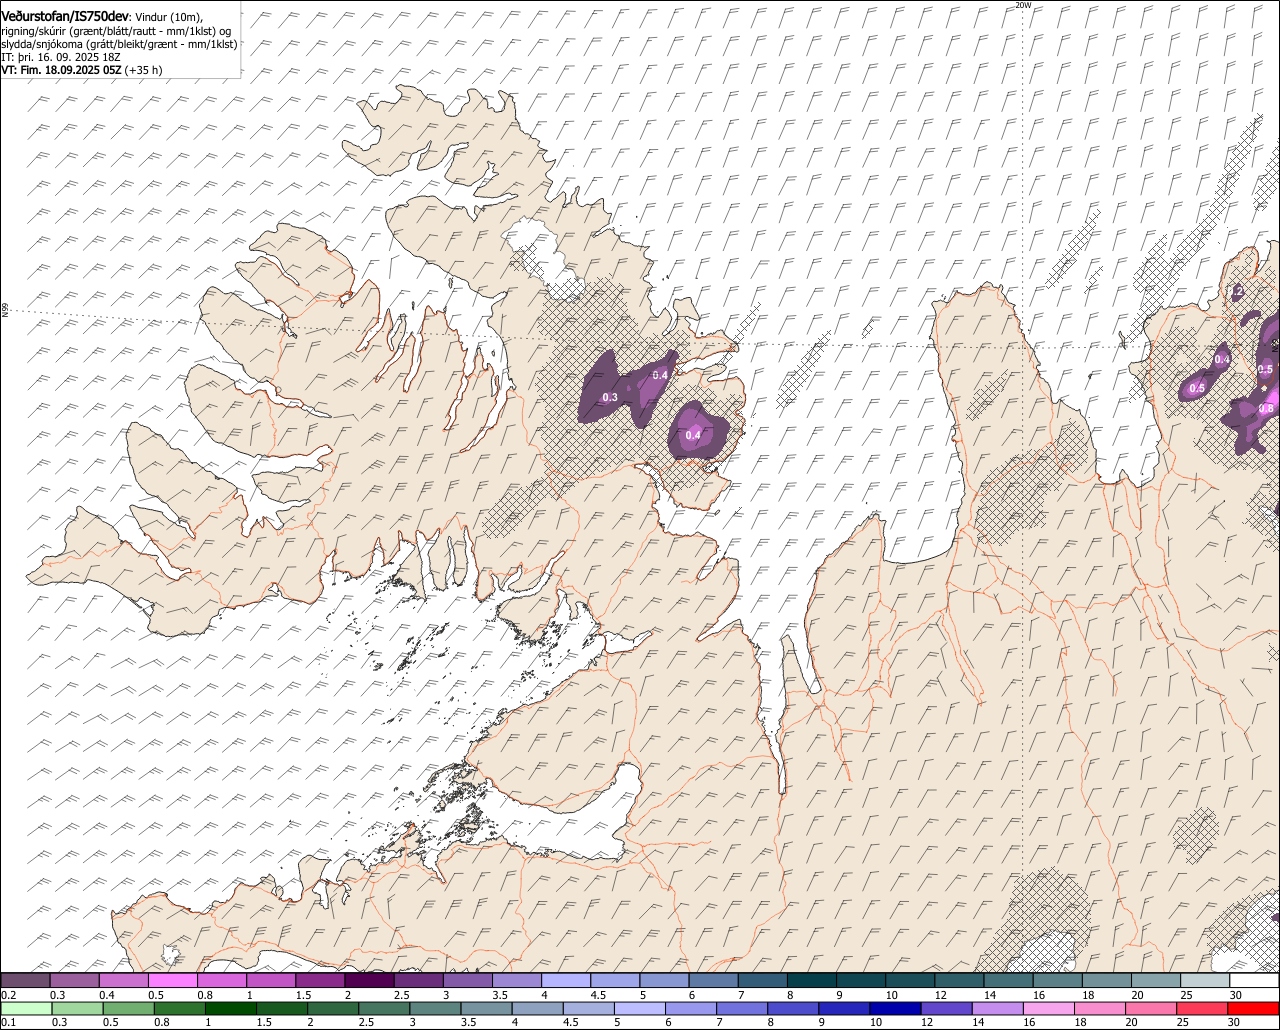Viewport: 1280px width, 1030px height.
Task: Pick the pink rain swatch labeled 20
Action: coord(1151,1008)
